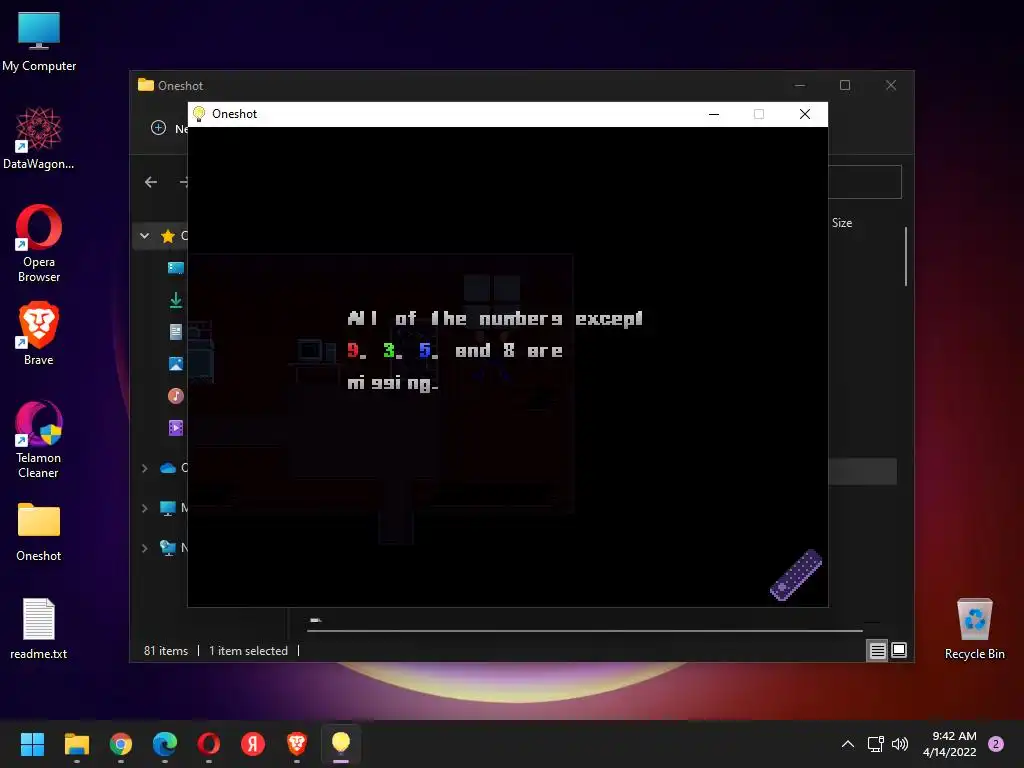1024x768 pixels.
Task: Minimize the Oneshot game window
Action: click(714, 114)
